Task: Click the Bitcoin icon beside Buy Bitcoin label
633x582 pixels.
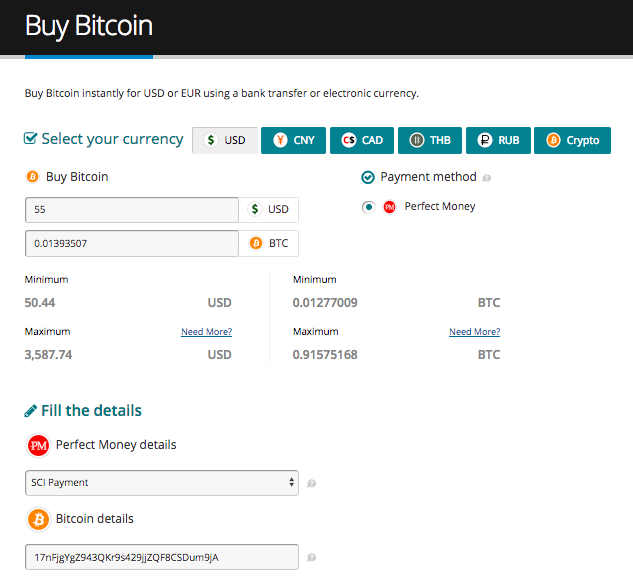Action: [x=32, y=177]
